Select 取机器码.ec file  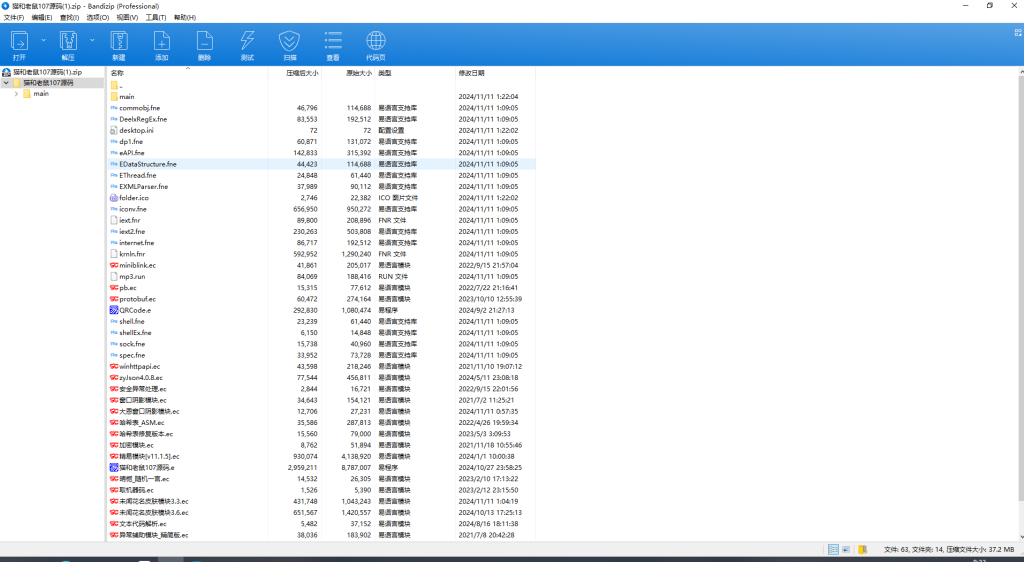click(x=136, y=490)
